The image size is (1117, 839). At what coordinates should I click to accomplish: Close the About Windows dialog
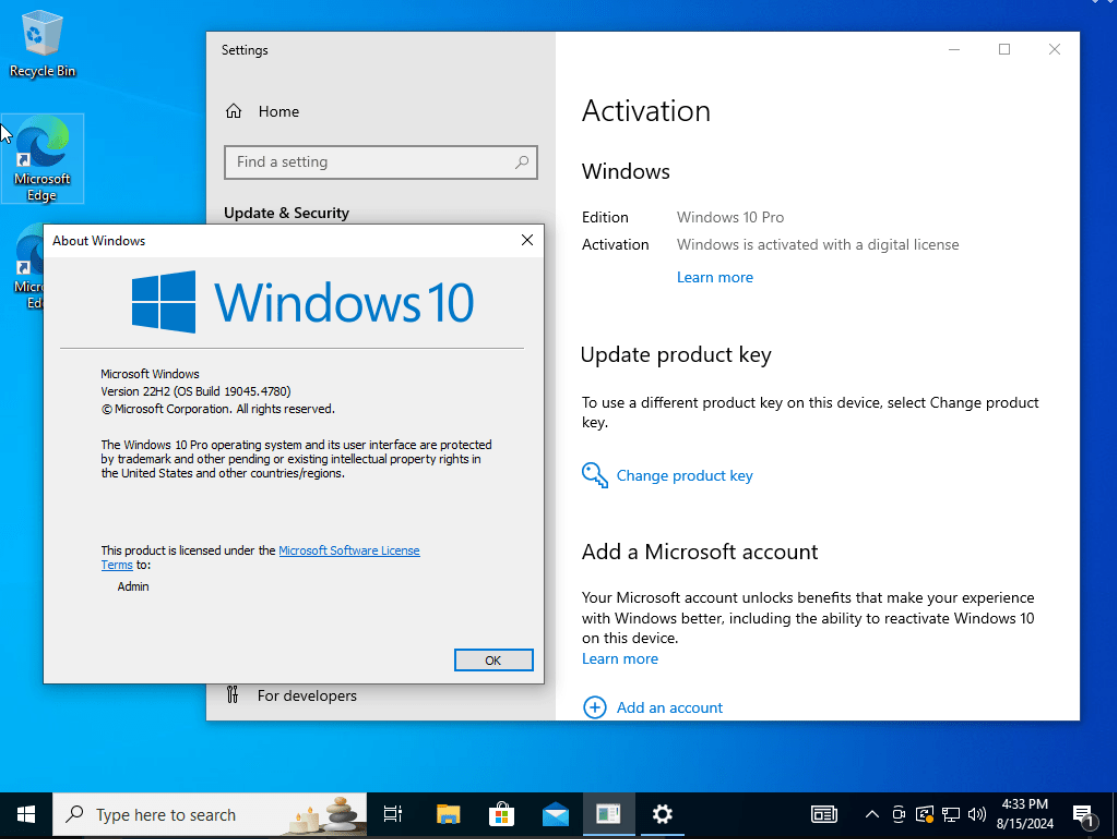[527, 240]
